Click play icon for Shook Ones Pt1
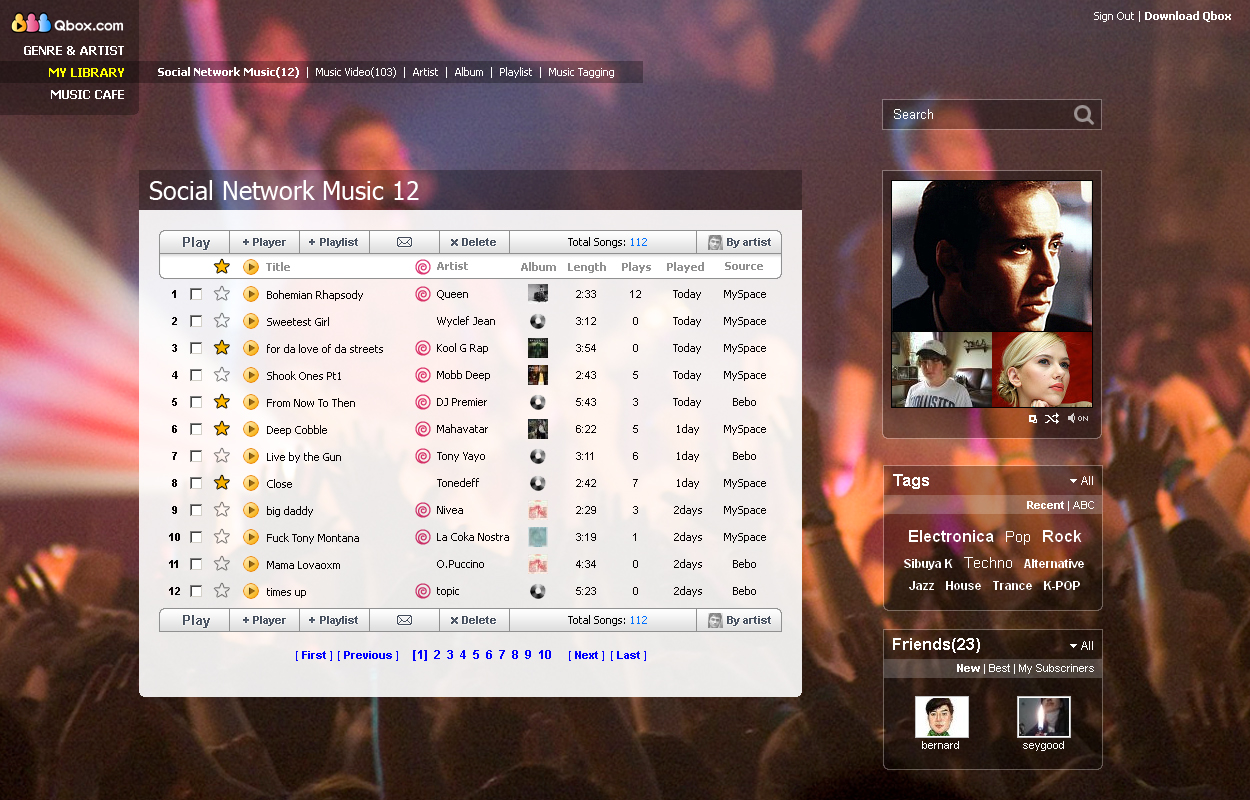Screen dimensions: 1250x800 [x=251, y=375]
